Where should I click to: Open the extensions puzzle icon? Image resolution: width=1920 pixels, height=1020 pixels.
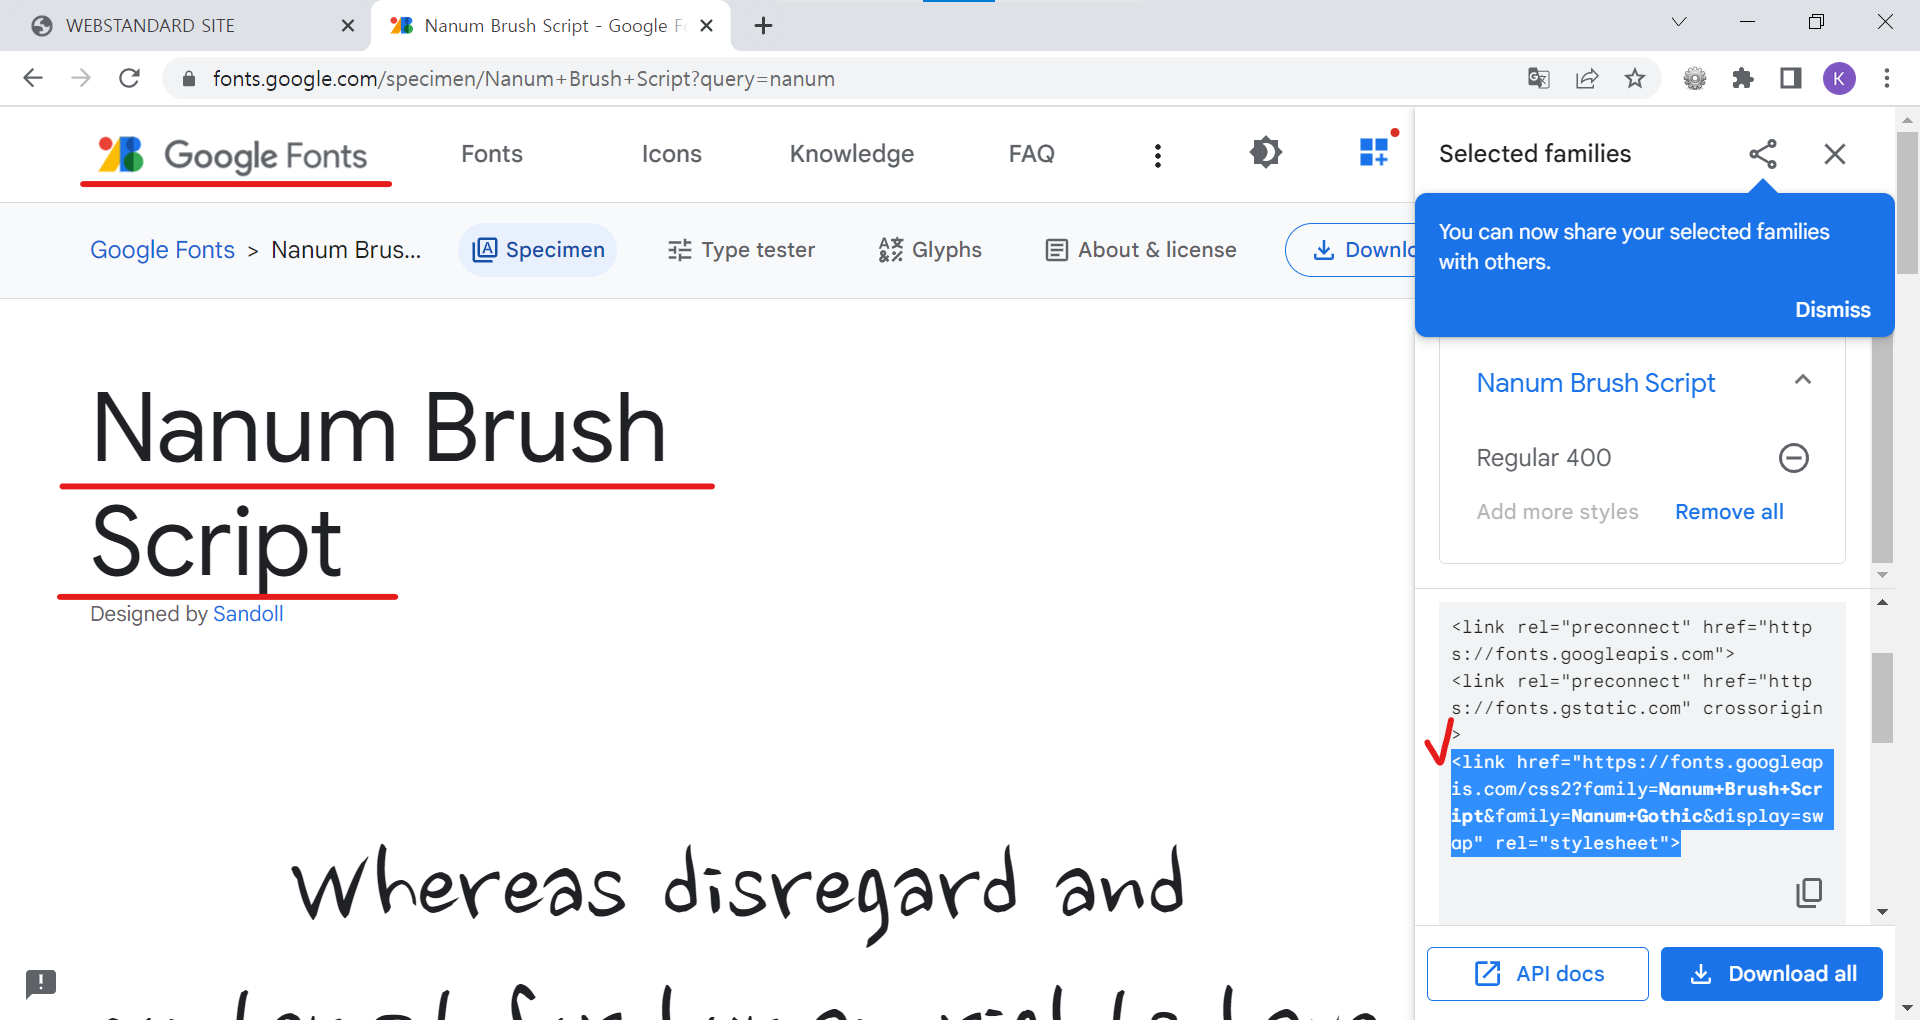[1743, 78]
